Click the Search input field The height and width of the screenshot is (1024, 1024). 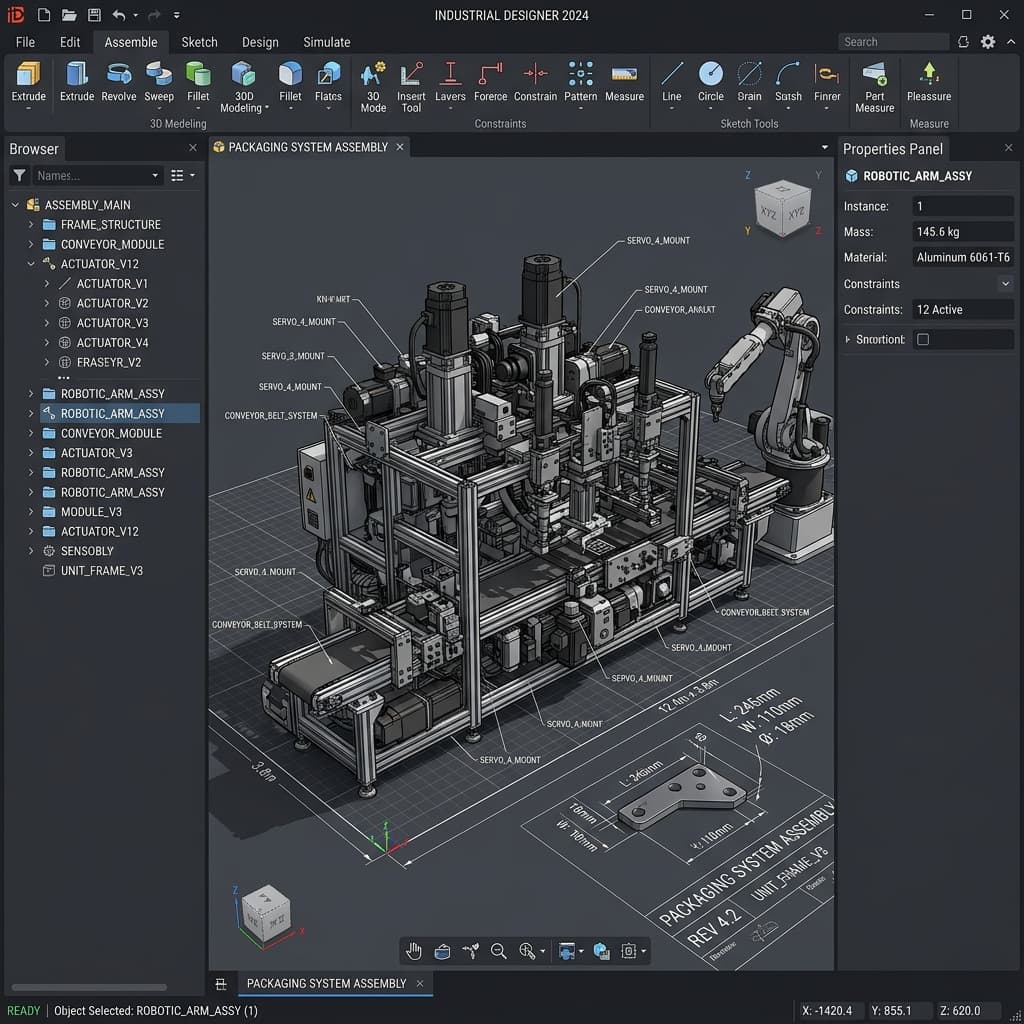[x=893, y=42]
